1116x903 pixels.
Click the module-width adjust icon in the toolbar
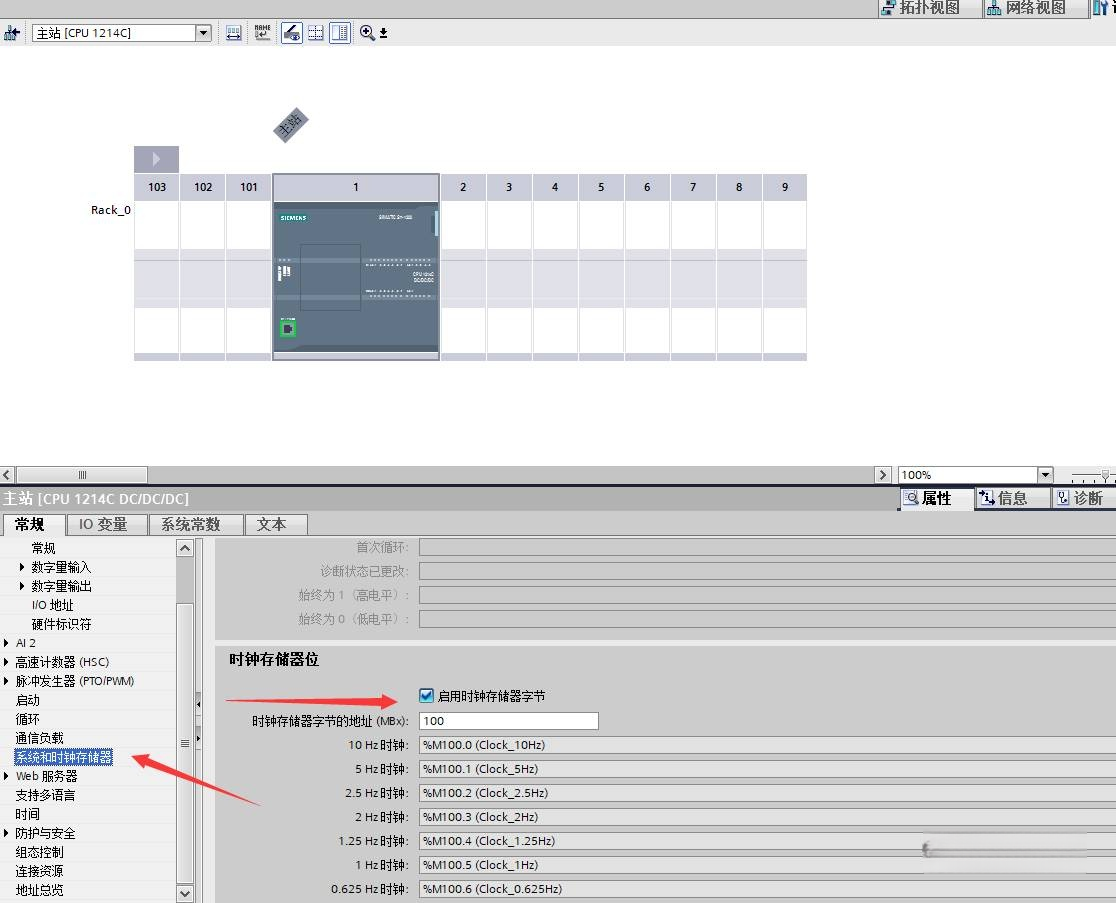(233, 33)
